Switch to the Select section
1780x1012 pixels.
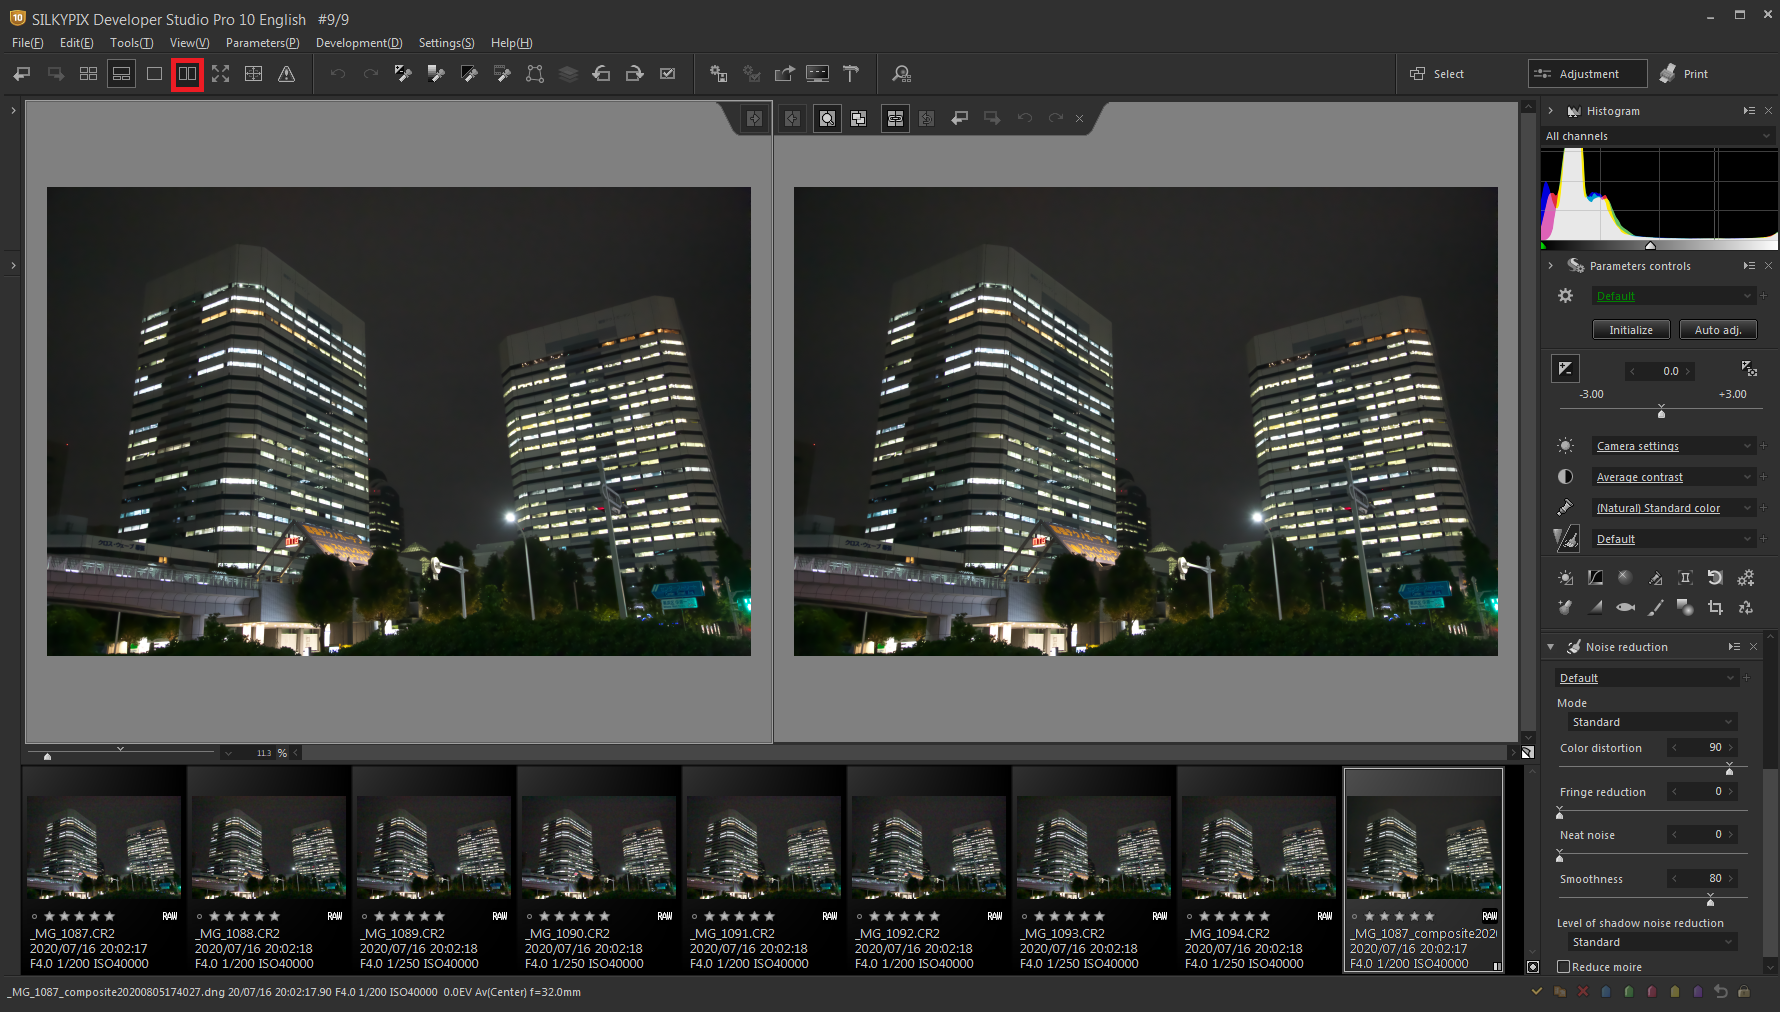coord(1437,74)
